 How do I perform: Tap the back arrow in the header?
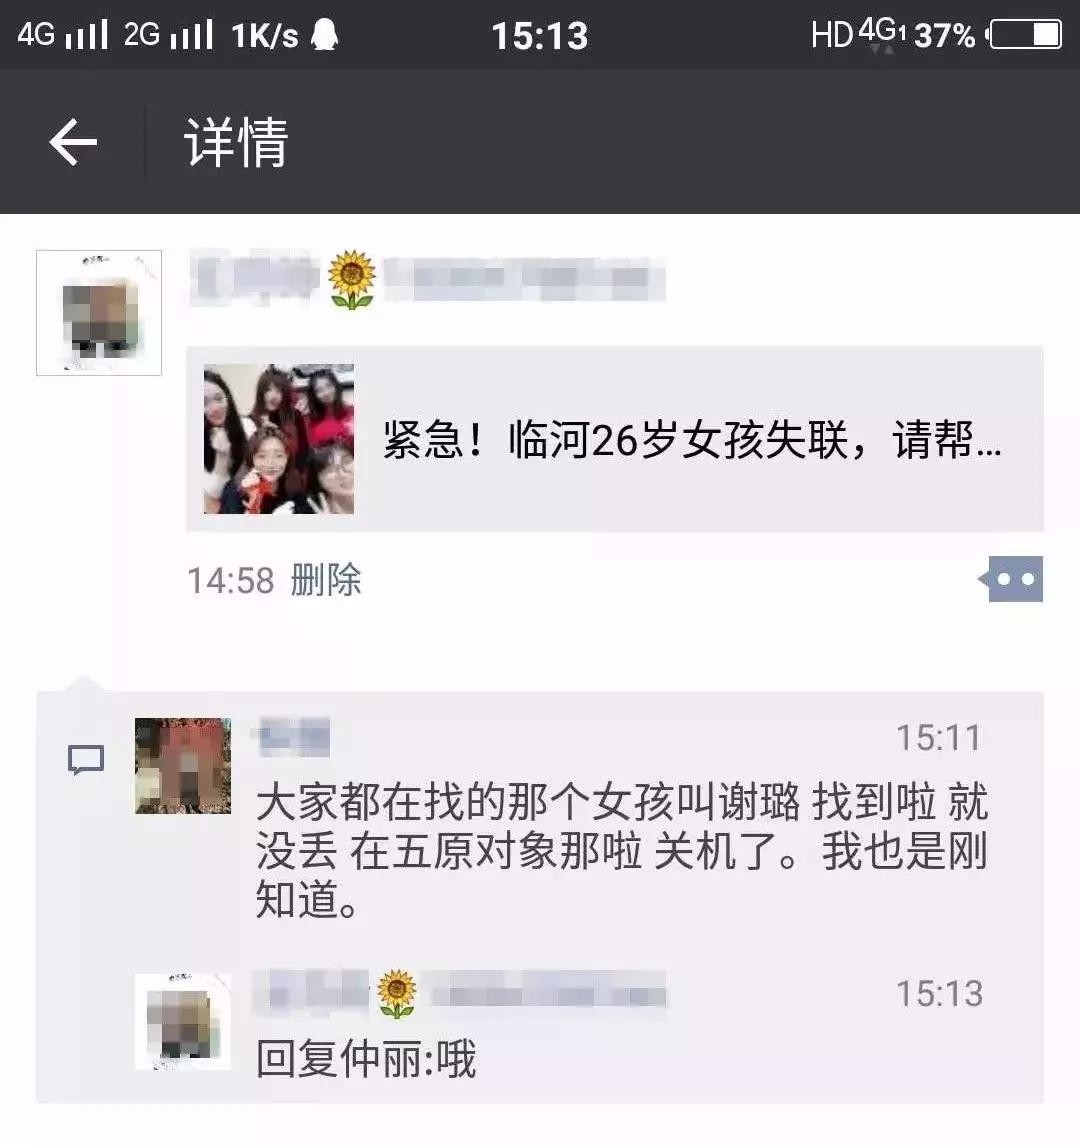pos(73,142)
